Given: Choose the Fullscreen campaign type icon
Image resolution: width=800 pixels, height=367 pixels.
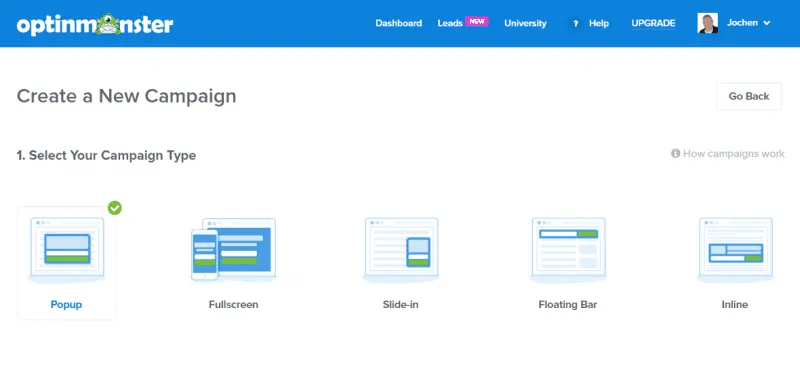Looking at the screenshot, I should coord(233,249).
